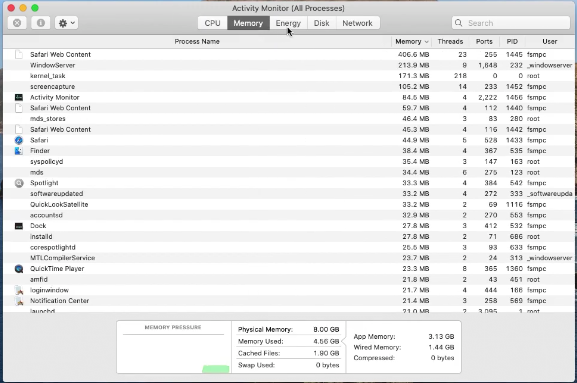The height and width of the screenshot is (383, 577).
Task: Select Safari Web Content using 59.7 MB
Action: (x=288, y=108)
